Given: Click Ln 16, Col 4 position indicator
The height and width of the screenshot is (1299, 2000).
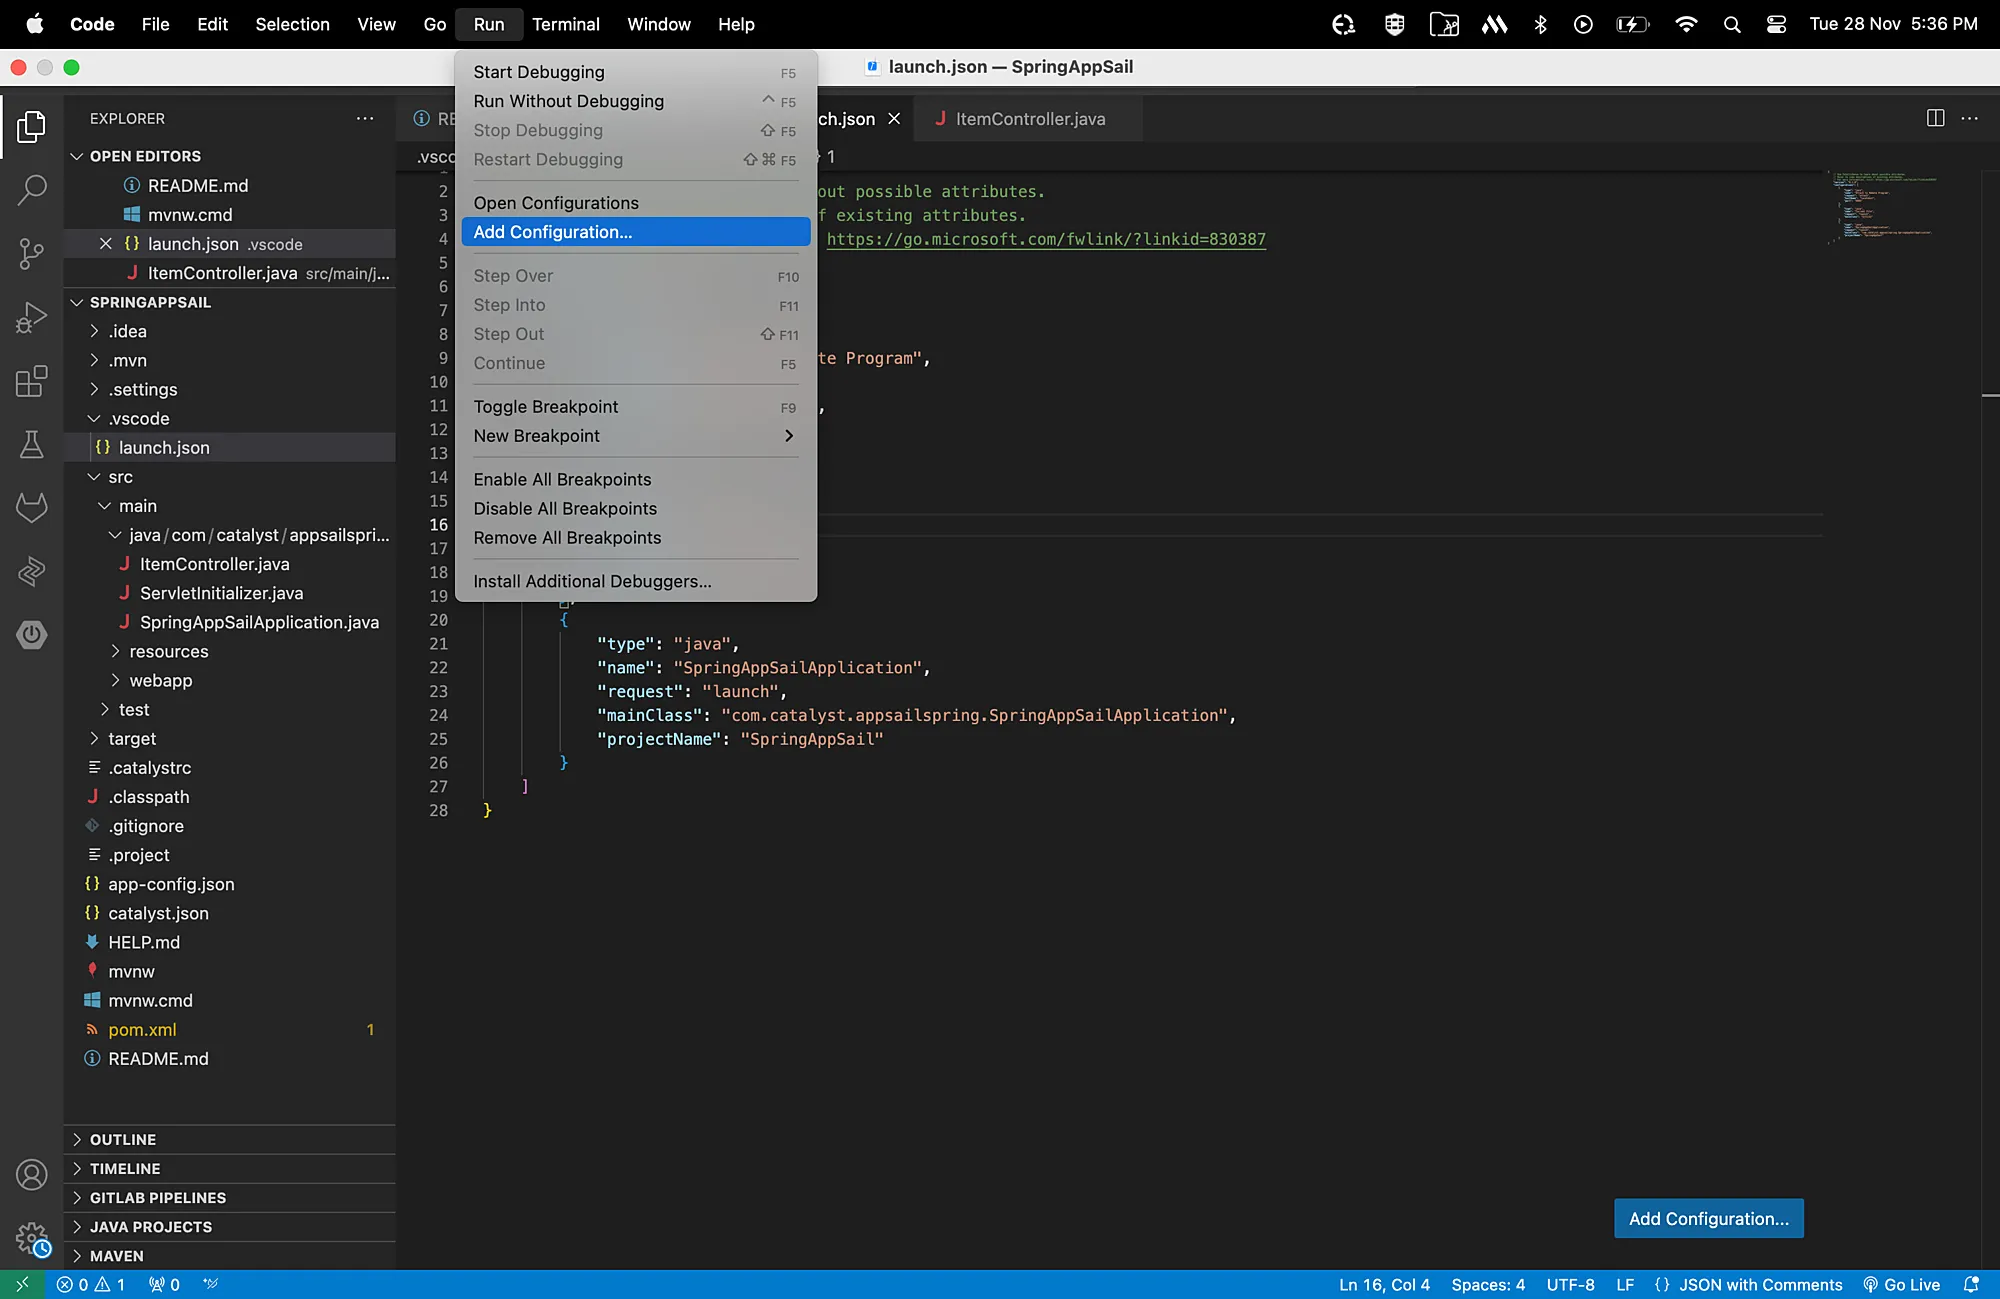Looking at the screenshot, I should click(x=1384, y=1284).
